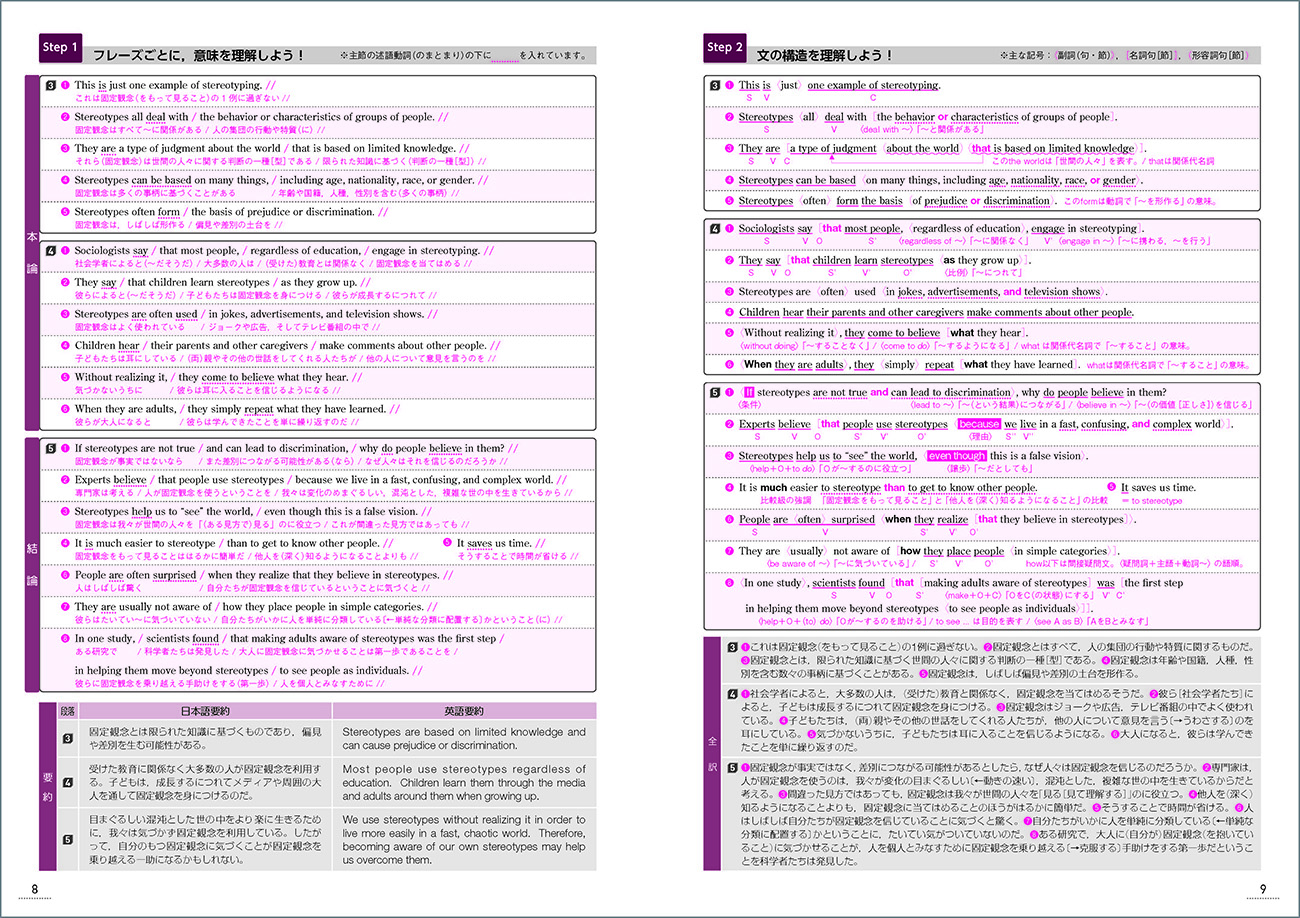In Step 1, click 'Stereotypes can be based on many things'
Image resolution: width=1300 pixels, height=918 pixels.
281,180
